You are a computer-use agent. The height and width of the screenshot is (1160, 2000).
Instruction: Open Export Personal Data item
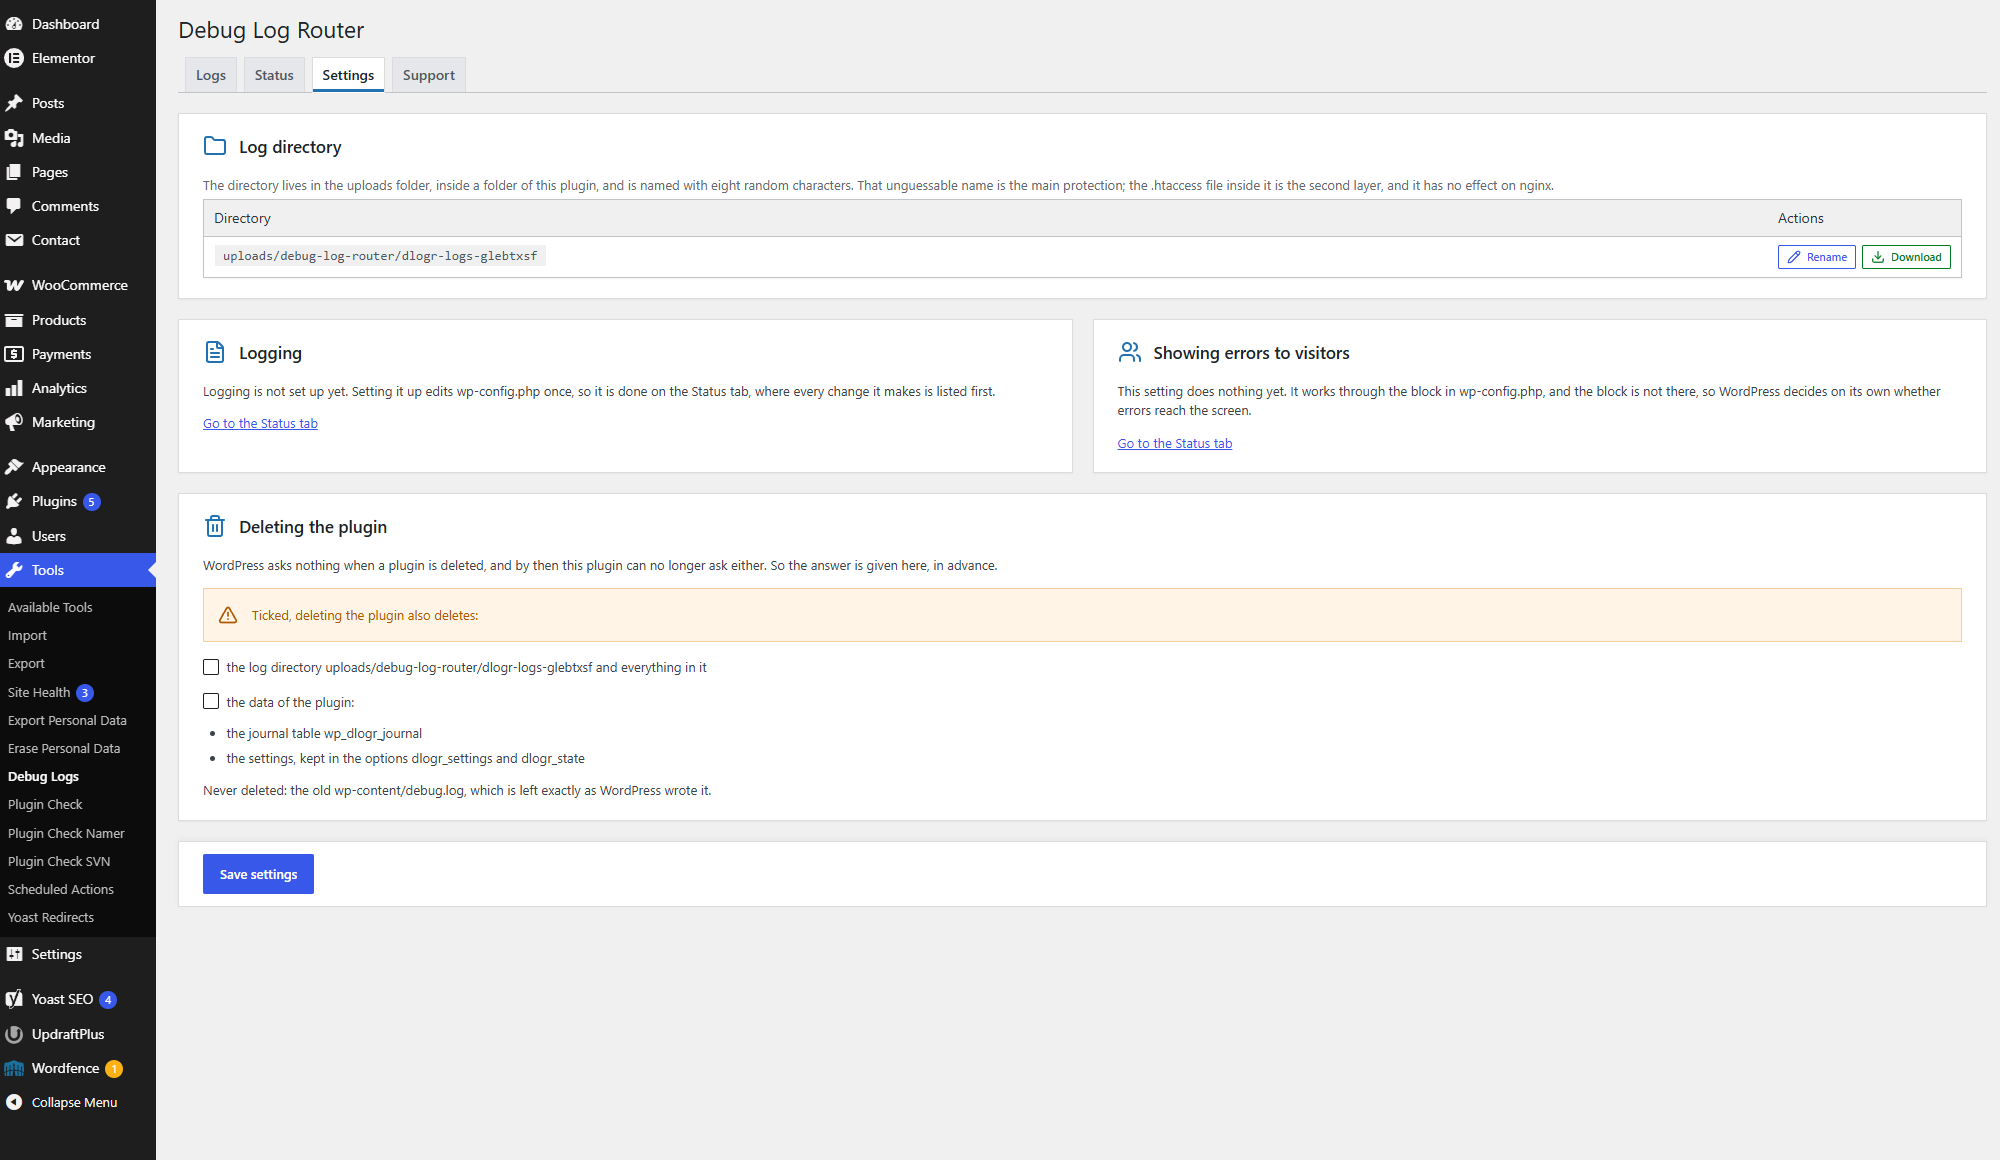coord(67,720)
